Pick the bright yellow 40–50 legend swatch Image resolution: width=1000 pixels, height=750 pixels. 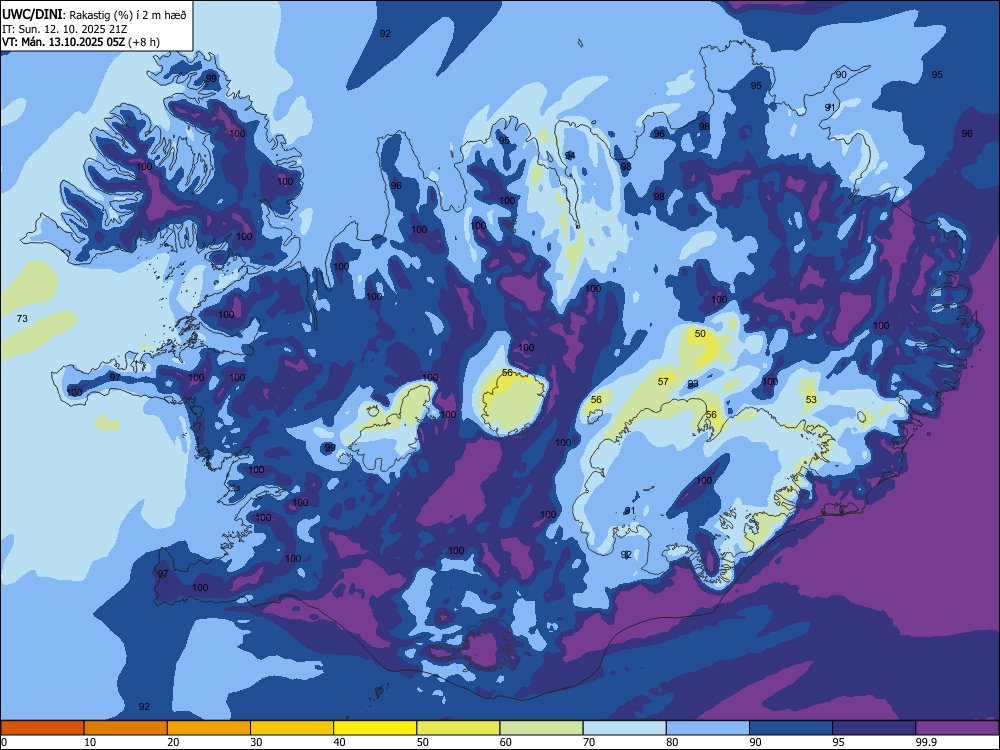click(x=375, y=728)
